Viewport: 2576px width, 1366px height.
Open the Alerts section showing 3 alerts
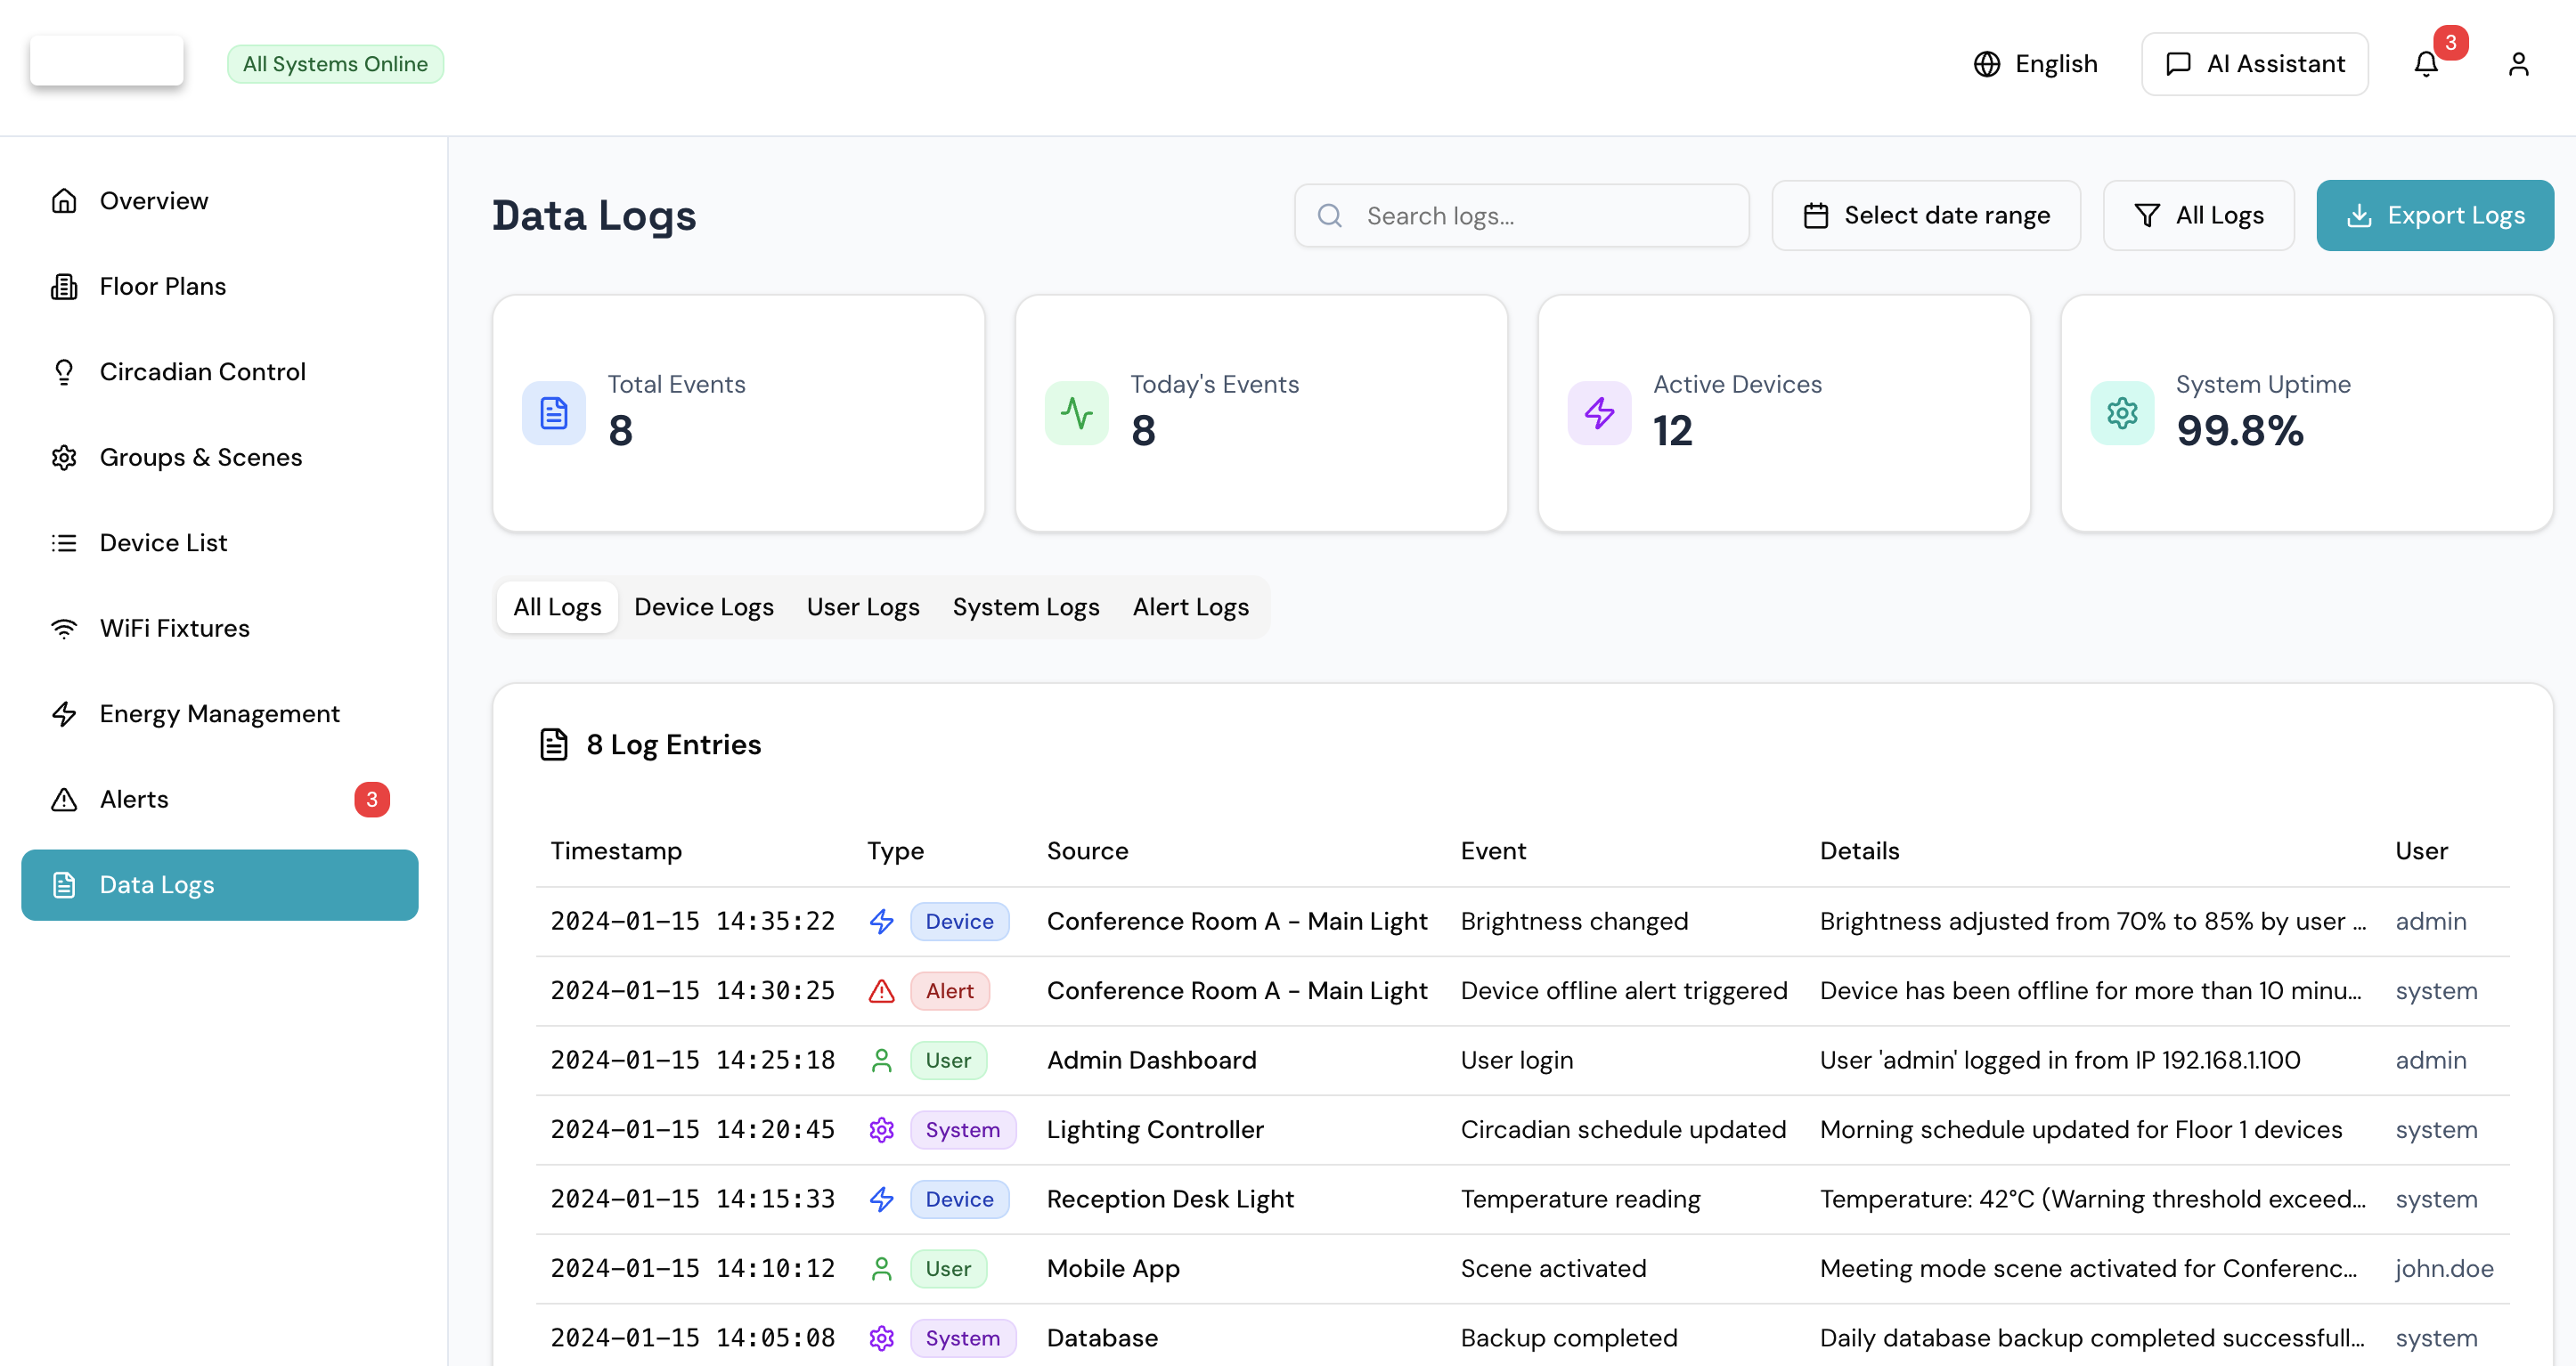tap(134, 799)
